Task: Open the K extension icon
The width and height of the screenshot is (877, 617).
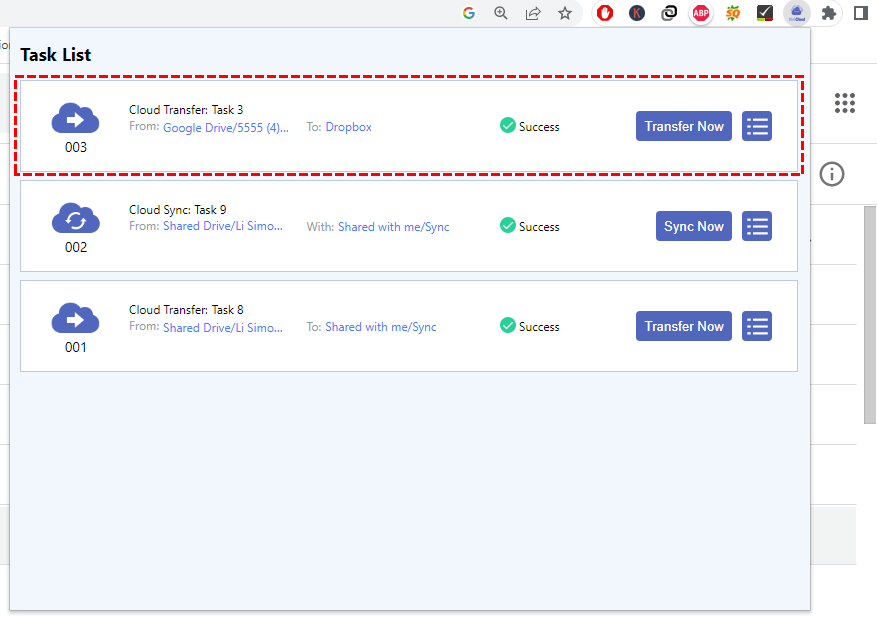Action: click(636, 13)
